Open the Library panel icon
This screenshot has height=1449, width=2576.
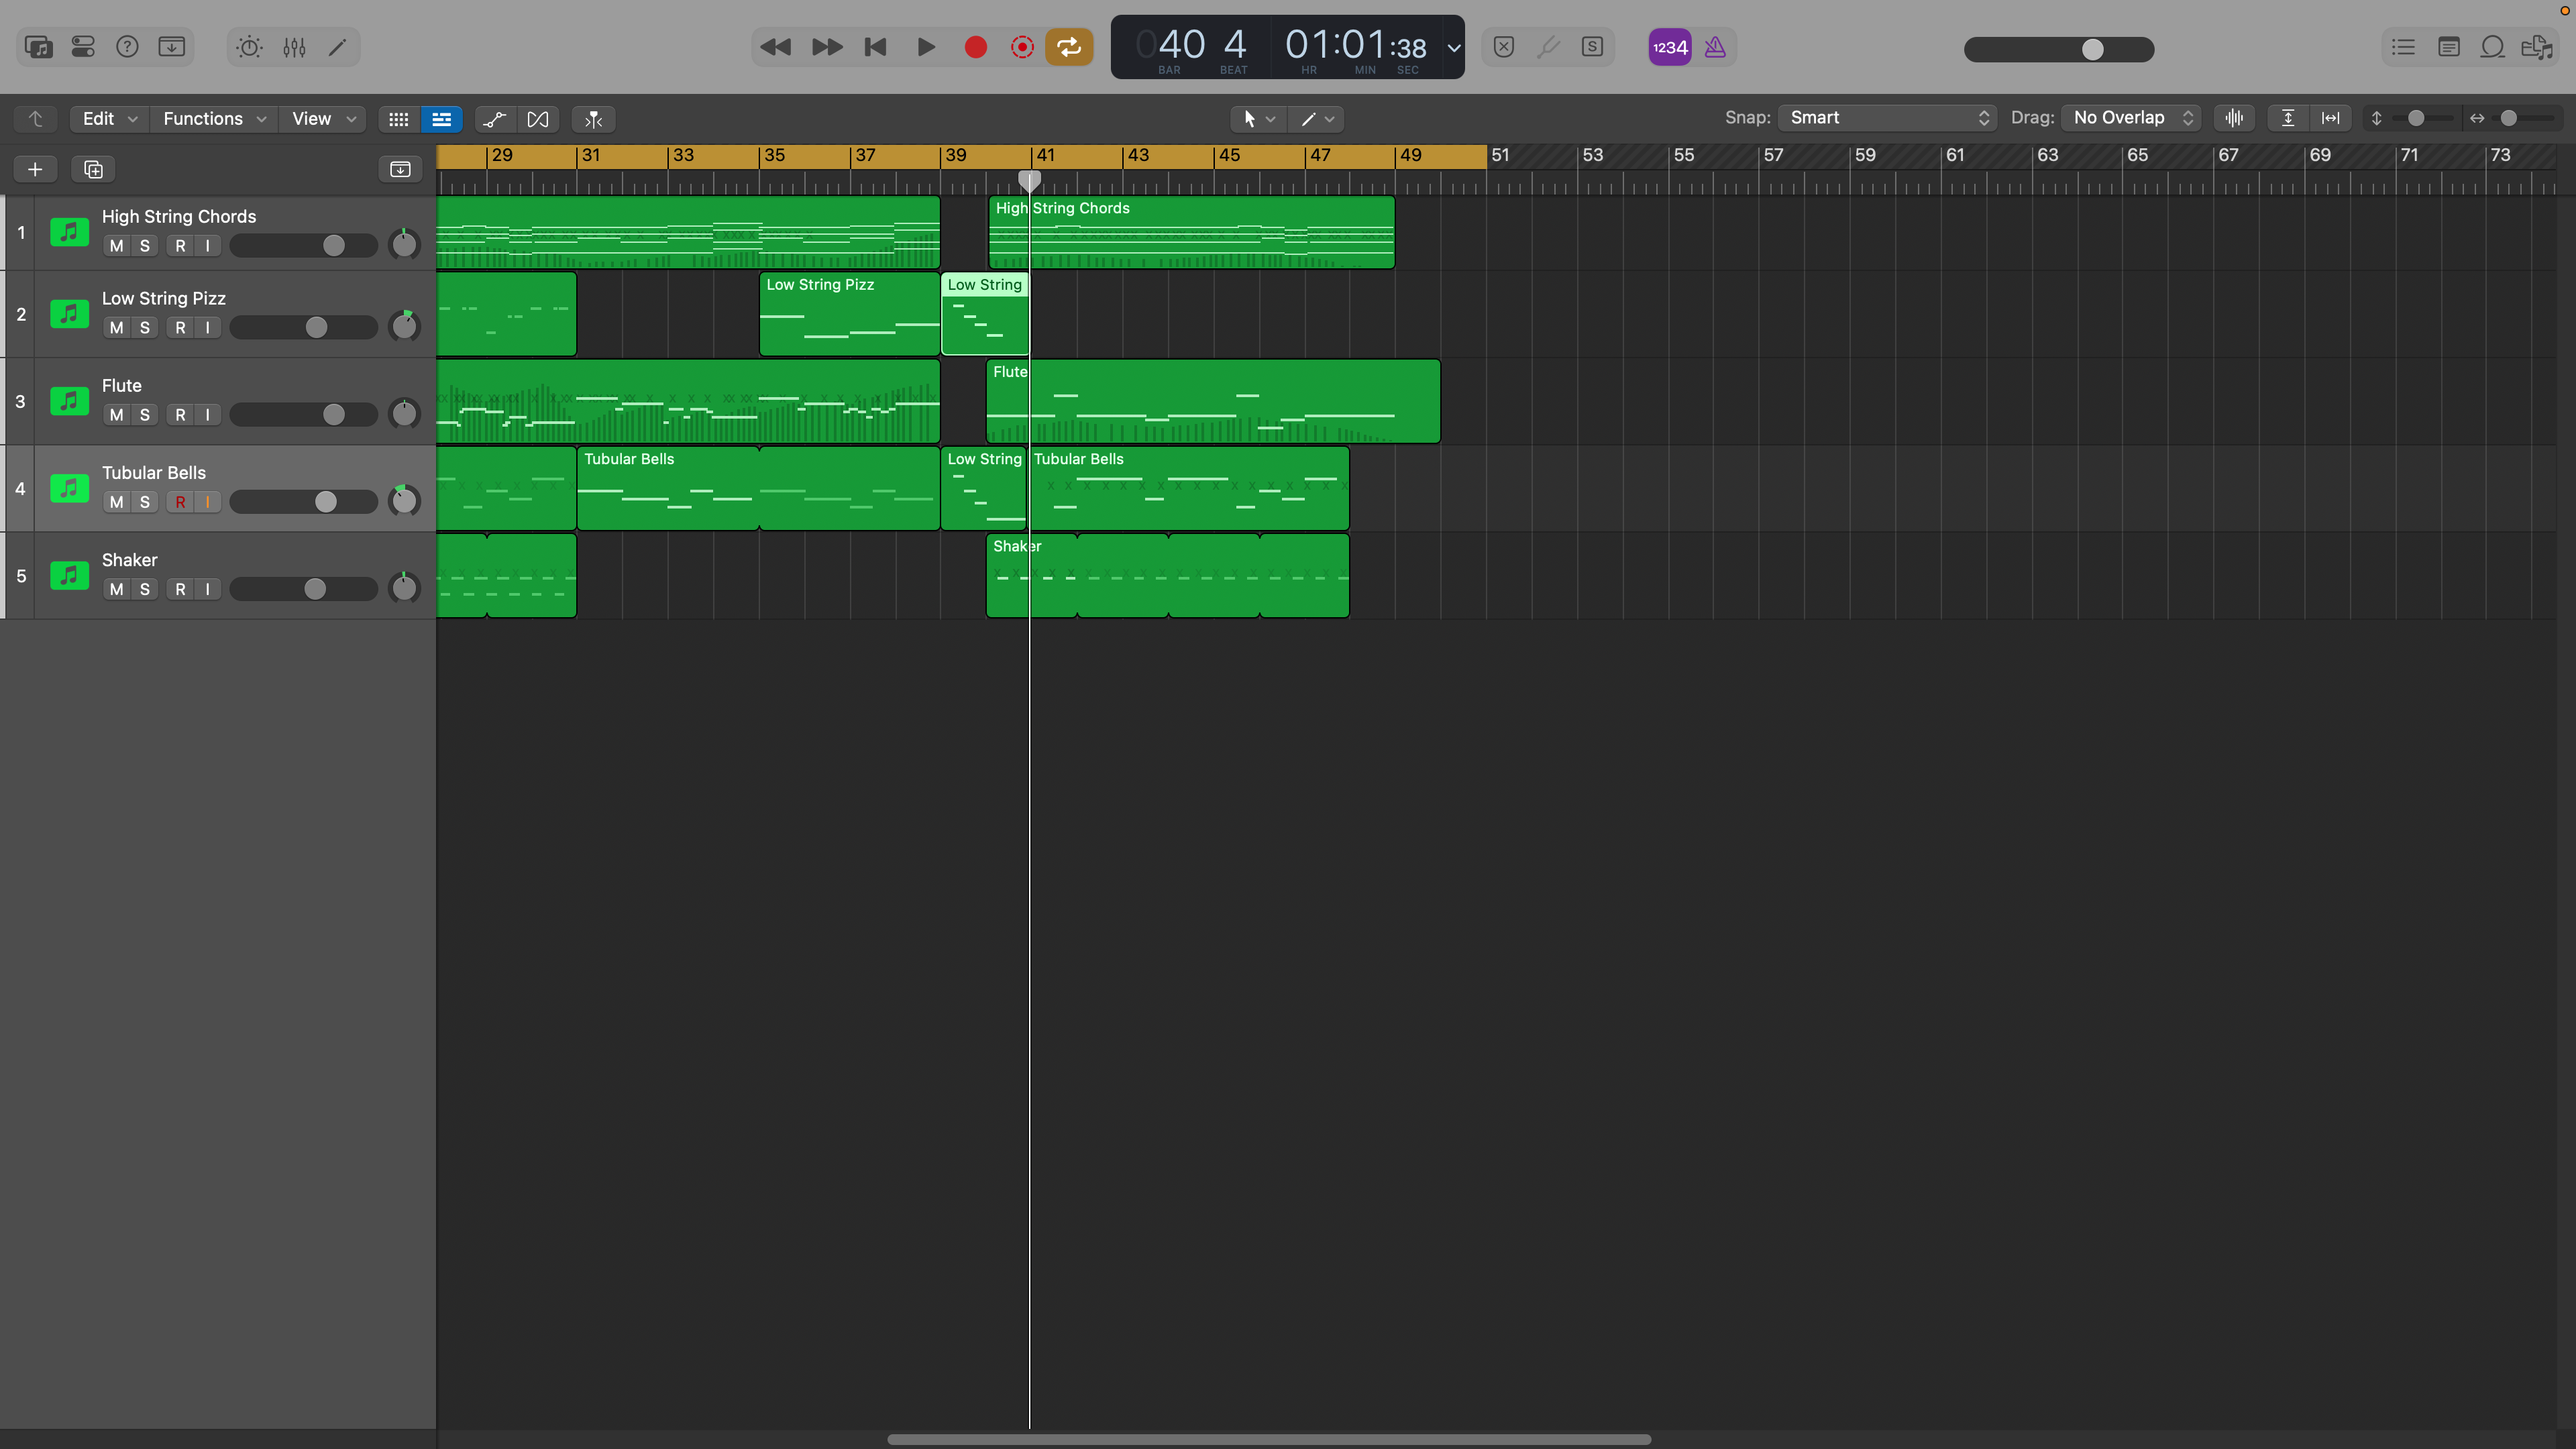[x=39, y=47]
